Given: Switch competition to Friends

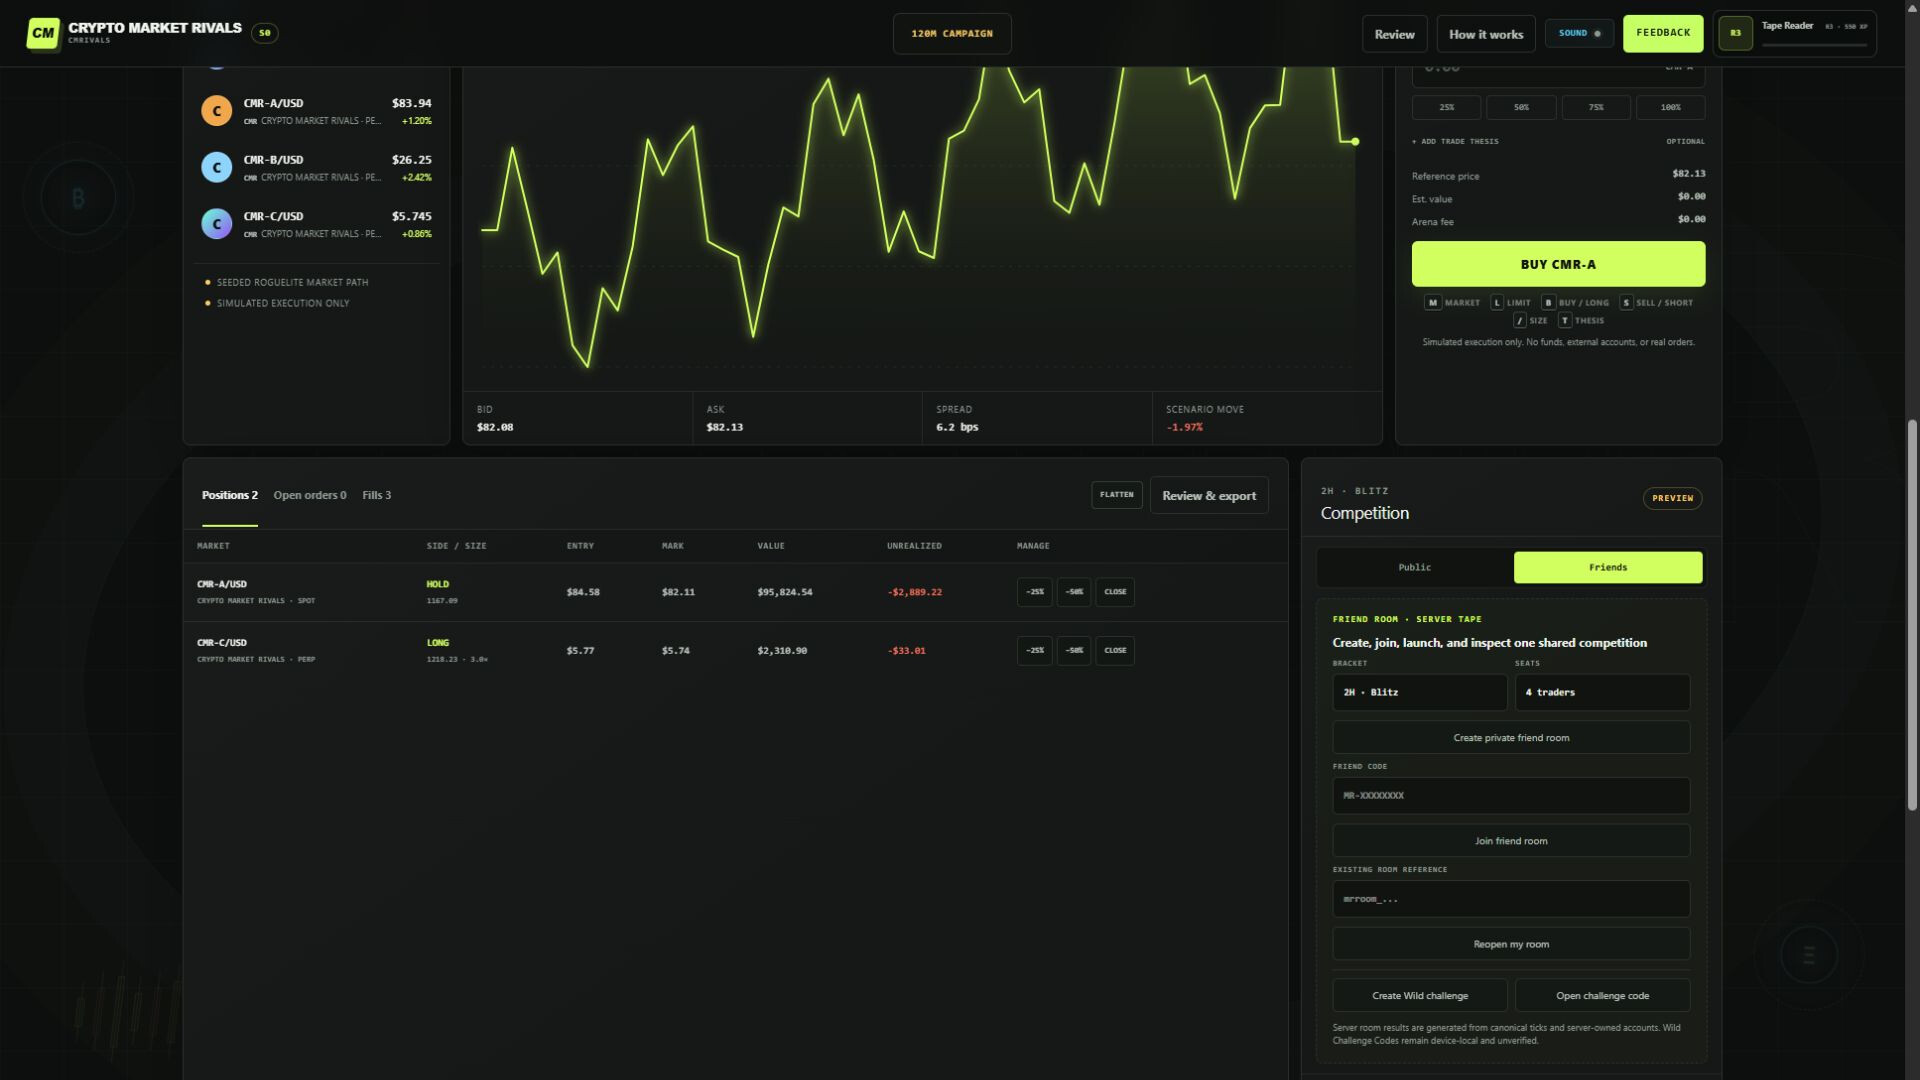Looking at the screenshot, I should [x=1608, y=567].
